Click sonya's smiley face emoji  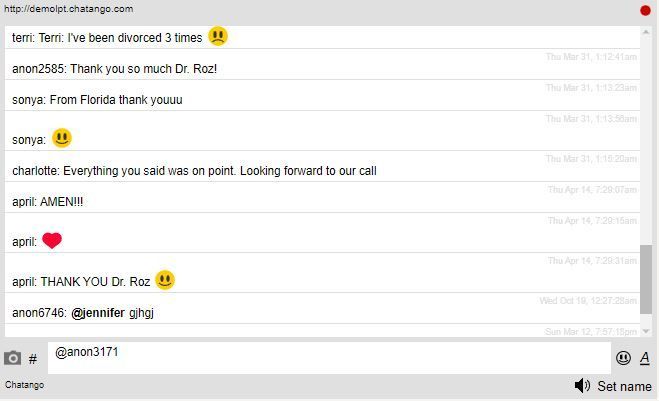[x=62, y=138]
